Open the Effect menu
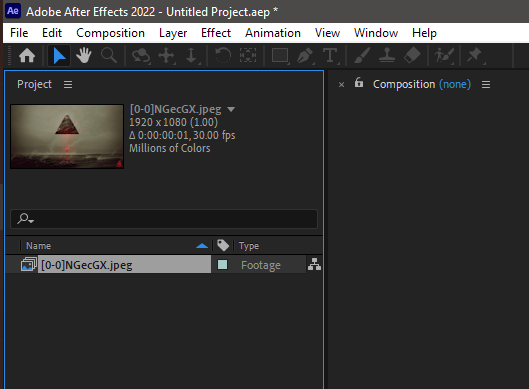 pos(216,33)
